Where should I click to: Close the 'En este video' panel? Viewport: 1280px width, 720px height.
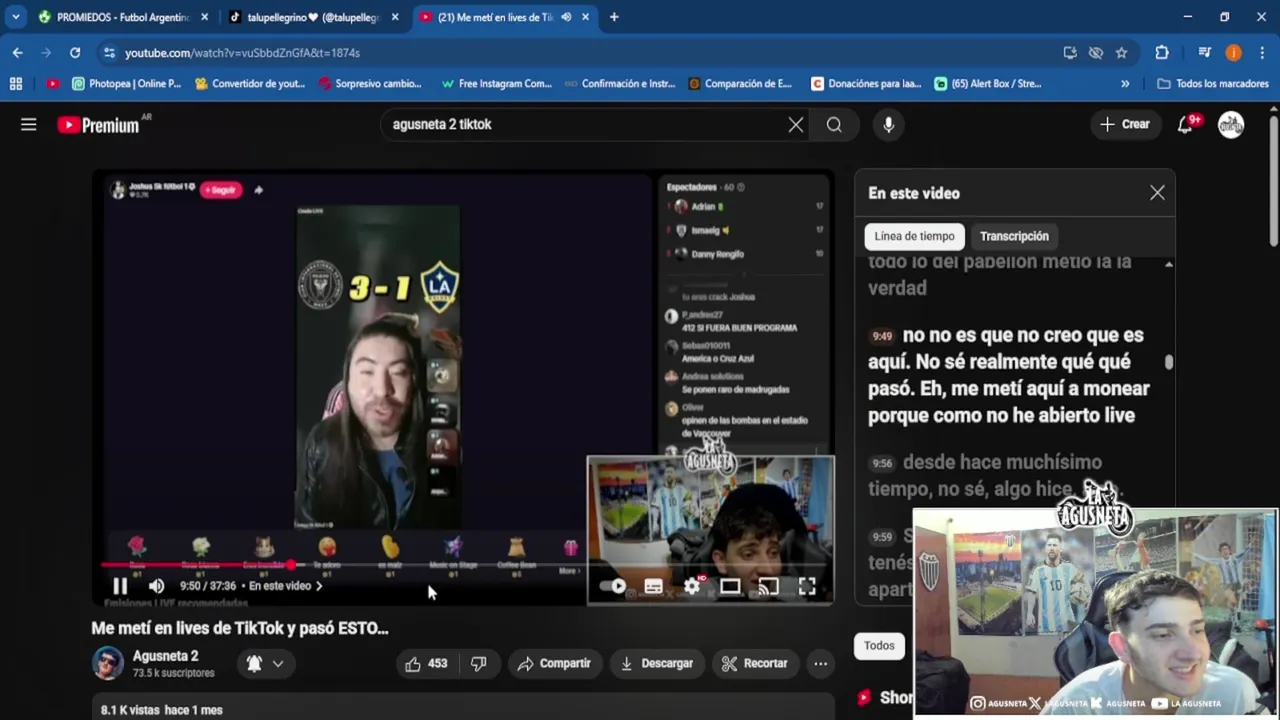(x=1157, y=193)
